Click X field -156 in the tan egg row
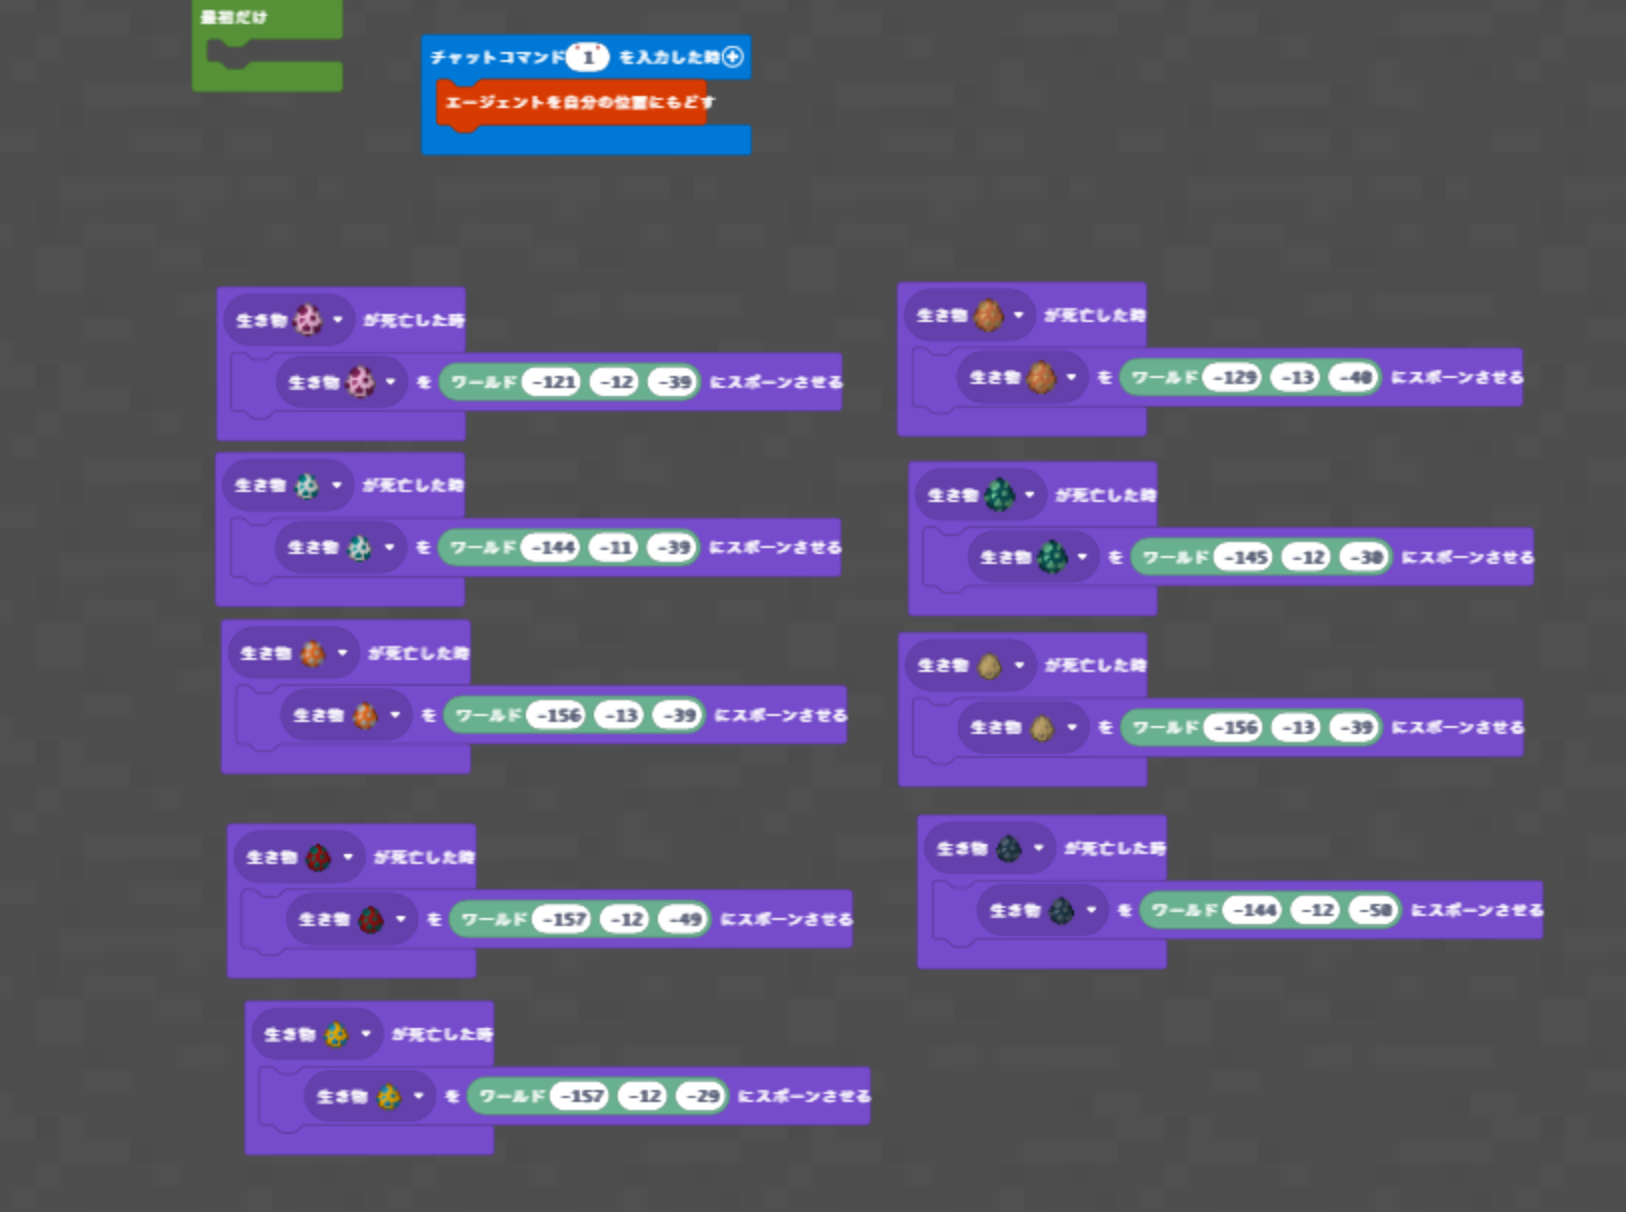The width and height of the screenshot is (1626, 1212). click(x=1235, y=728)
